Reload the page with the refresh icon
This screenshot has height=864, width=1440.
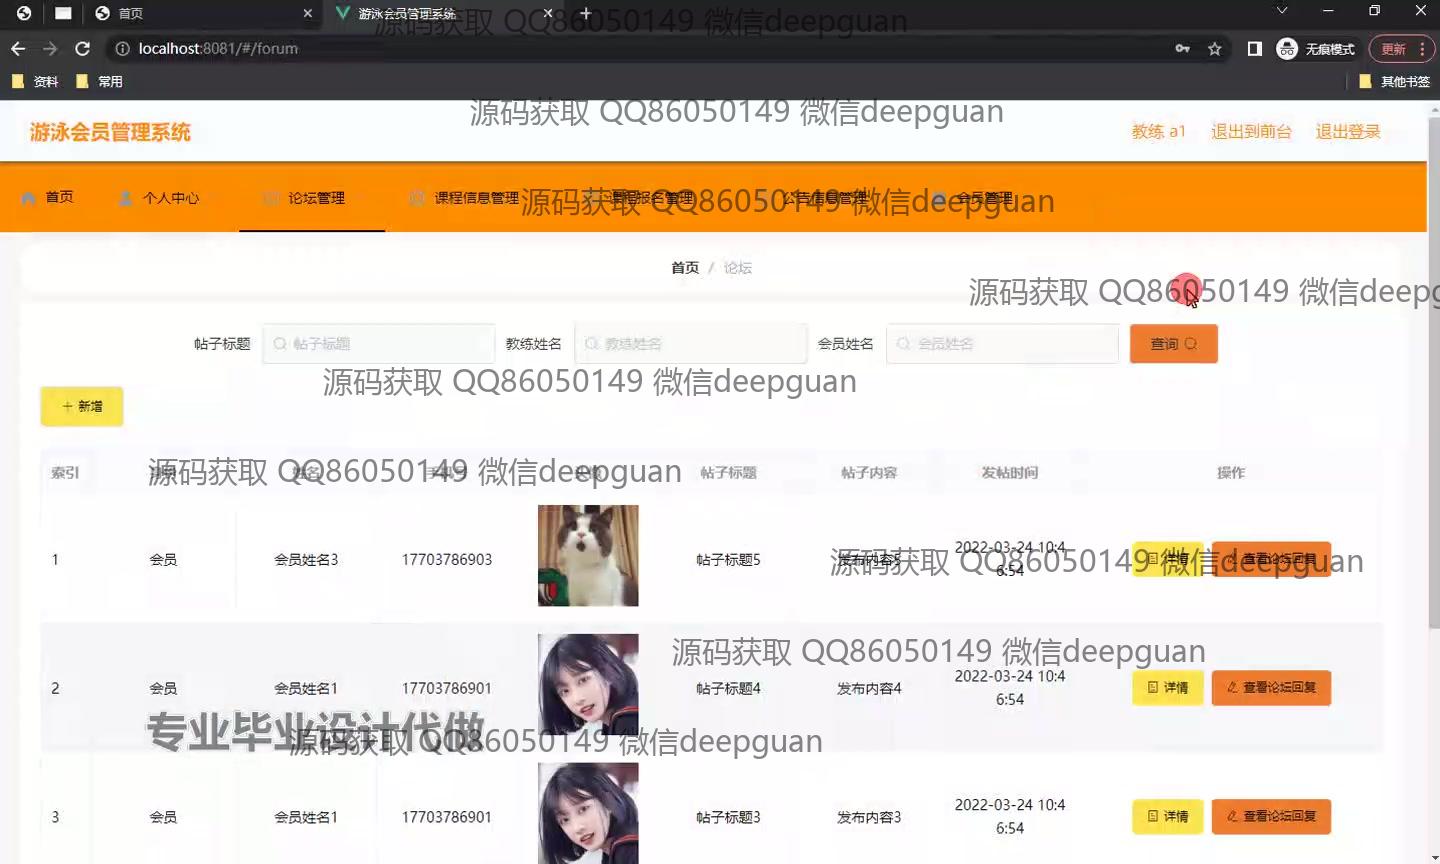(x=83, y=48)
